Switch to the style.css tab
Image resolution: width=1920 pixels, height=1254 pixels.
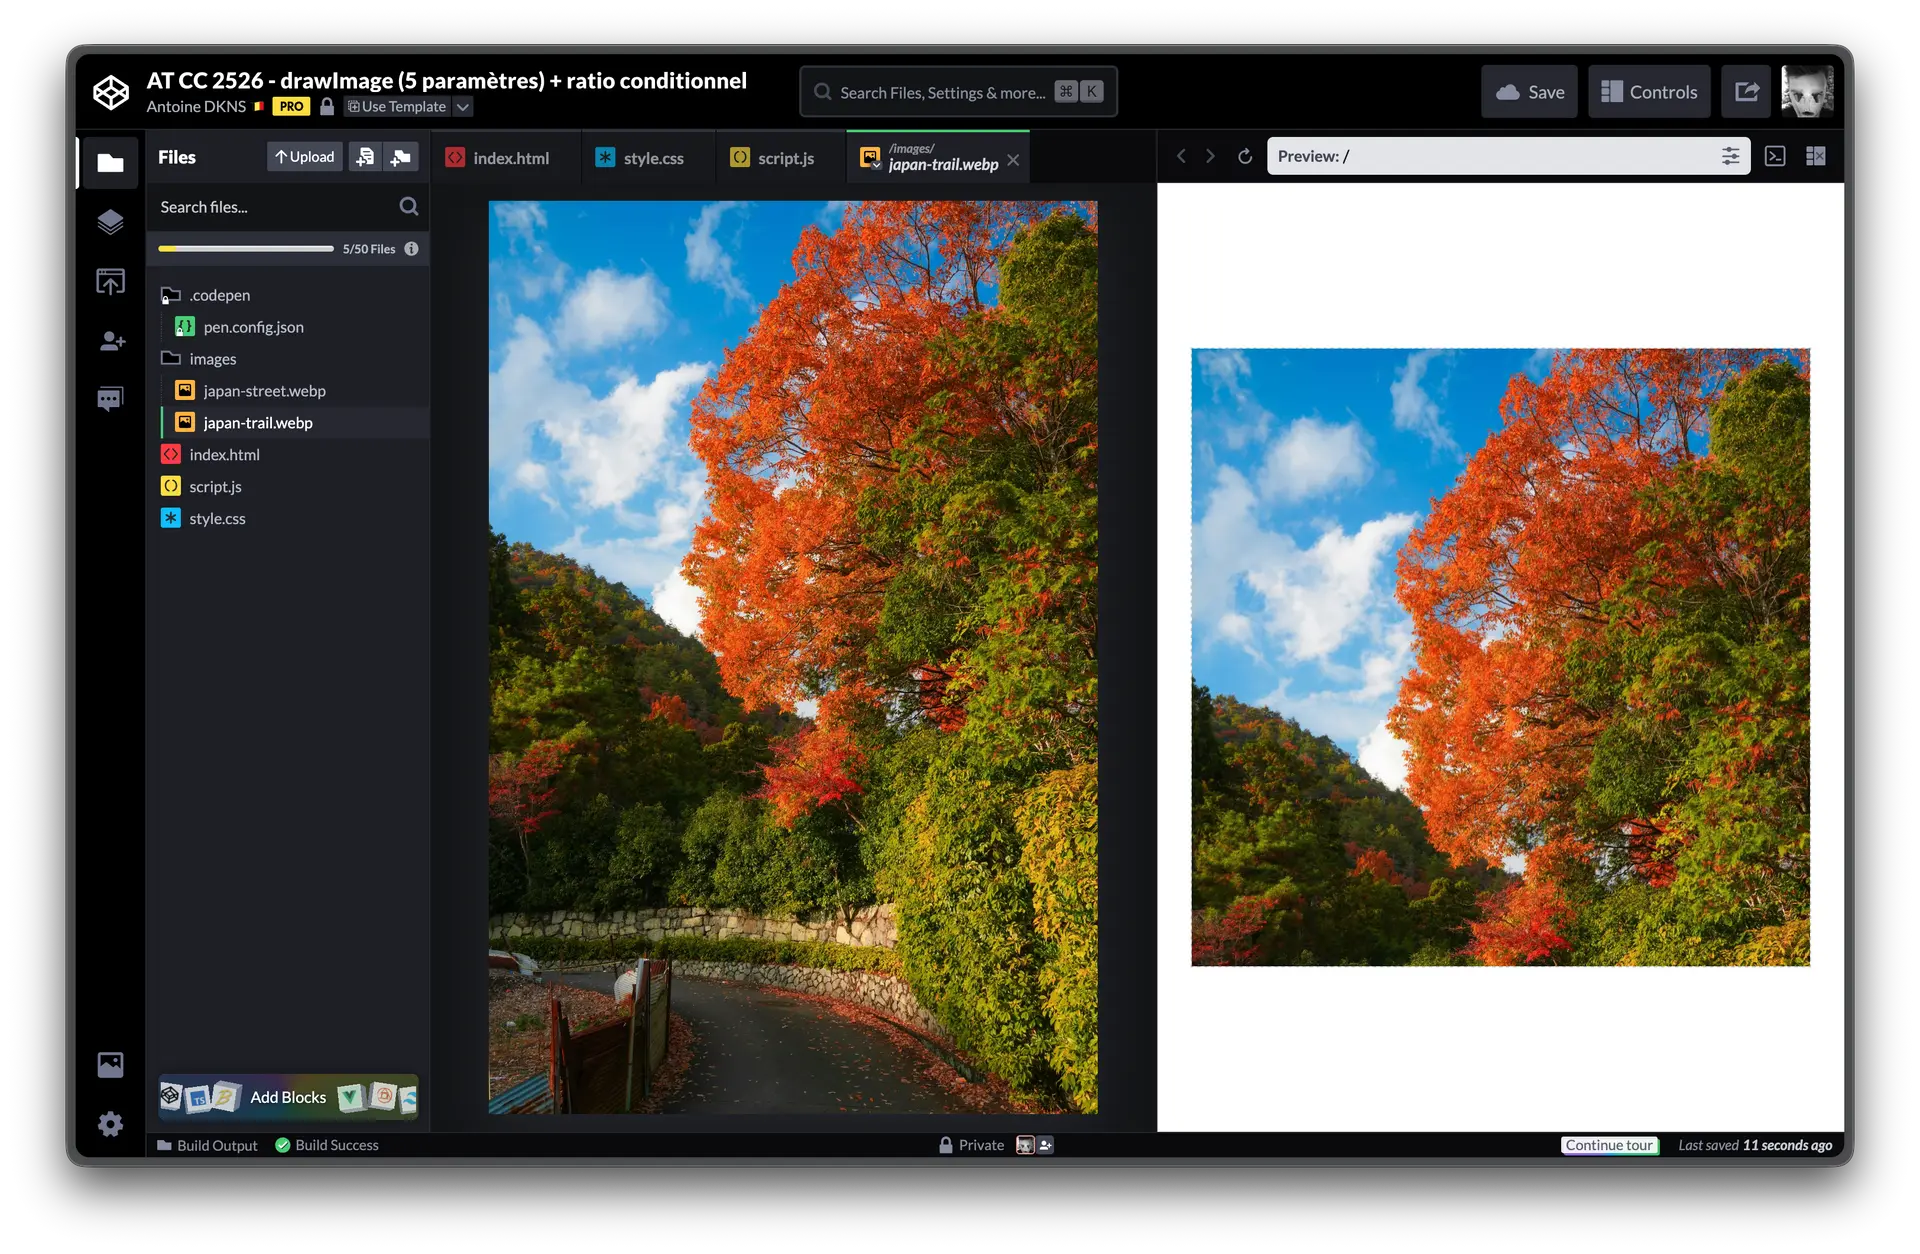pos(640,158)
